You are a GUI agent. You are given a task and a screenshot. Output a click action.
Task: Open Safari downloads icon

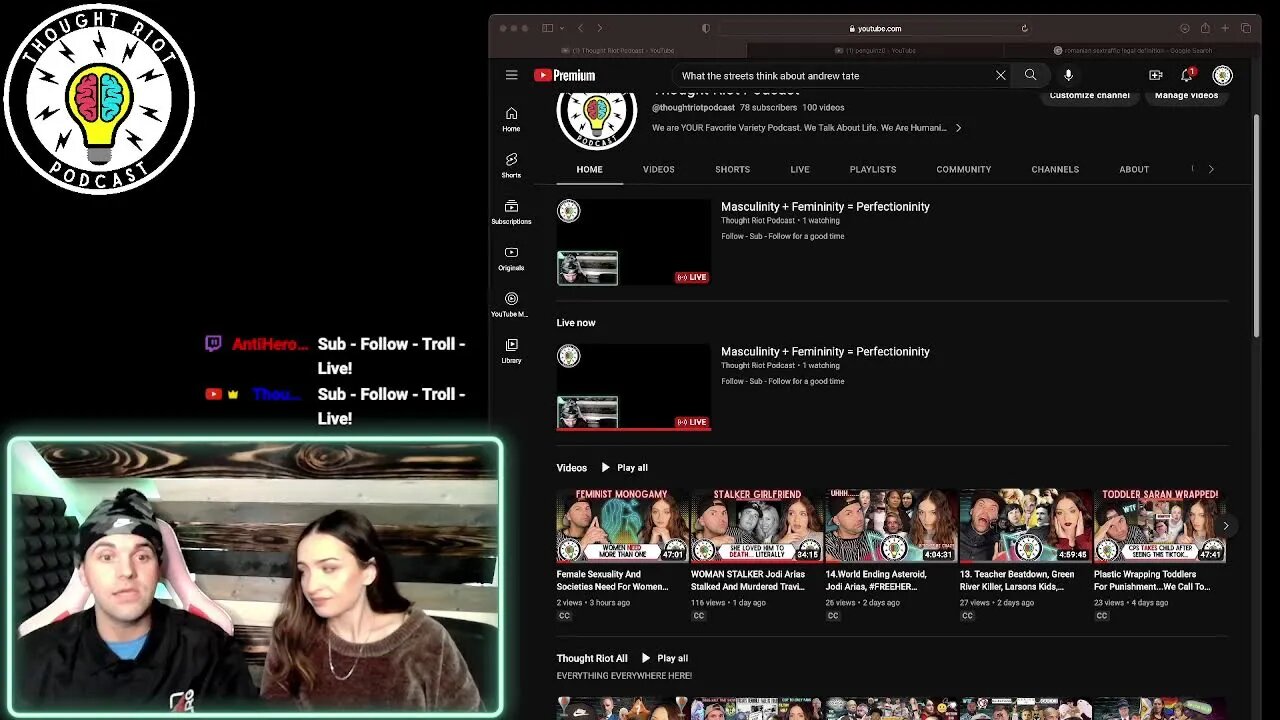pos(1185,28)
